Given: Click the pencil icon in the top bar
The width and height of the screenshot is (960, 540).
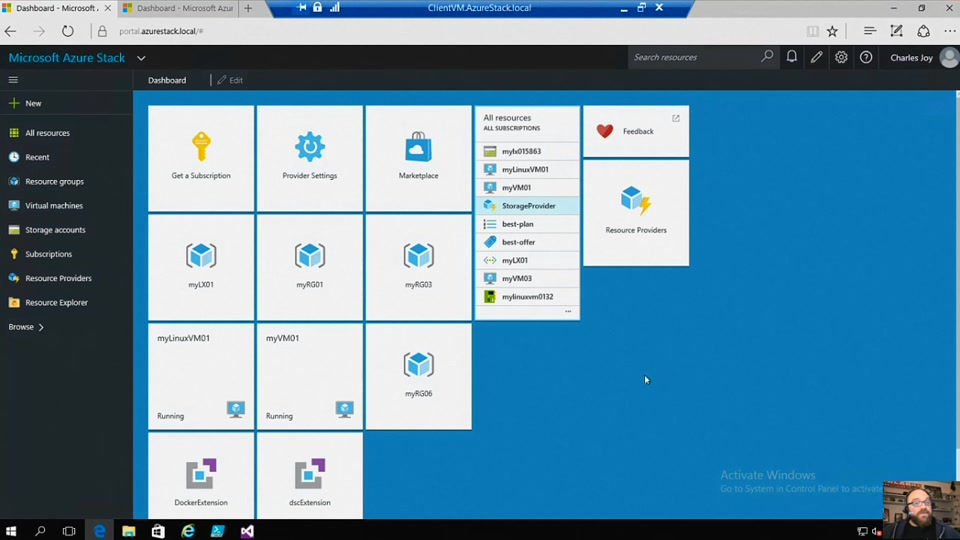Looking at the screenshot, I should click(x=816, y=57).
